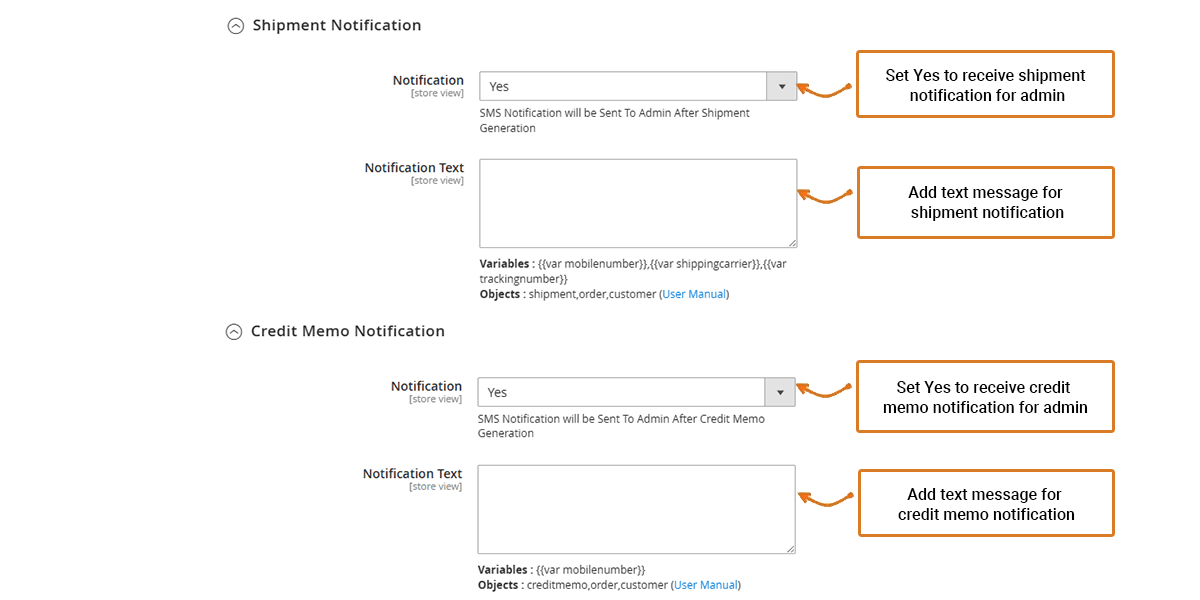
Task: Click the orange arrow beside the credit memo Notification Text box
Action: pyautogui.click(x=824, y=499)
